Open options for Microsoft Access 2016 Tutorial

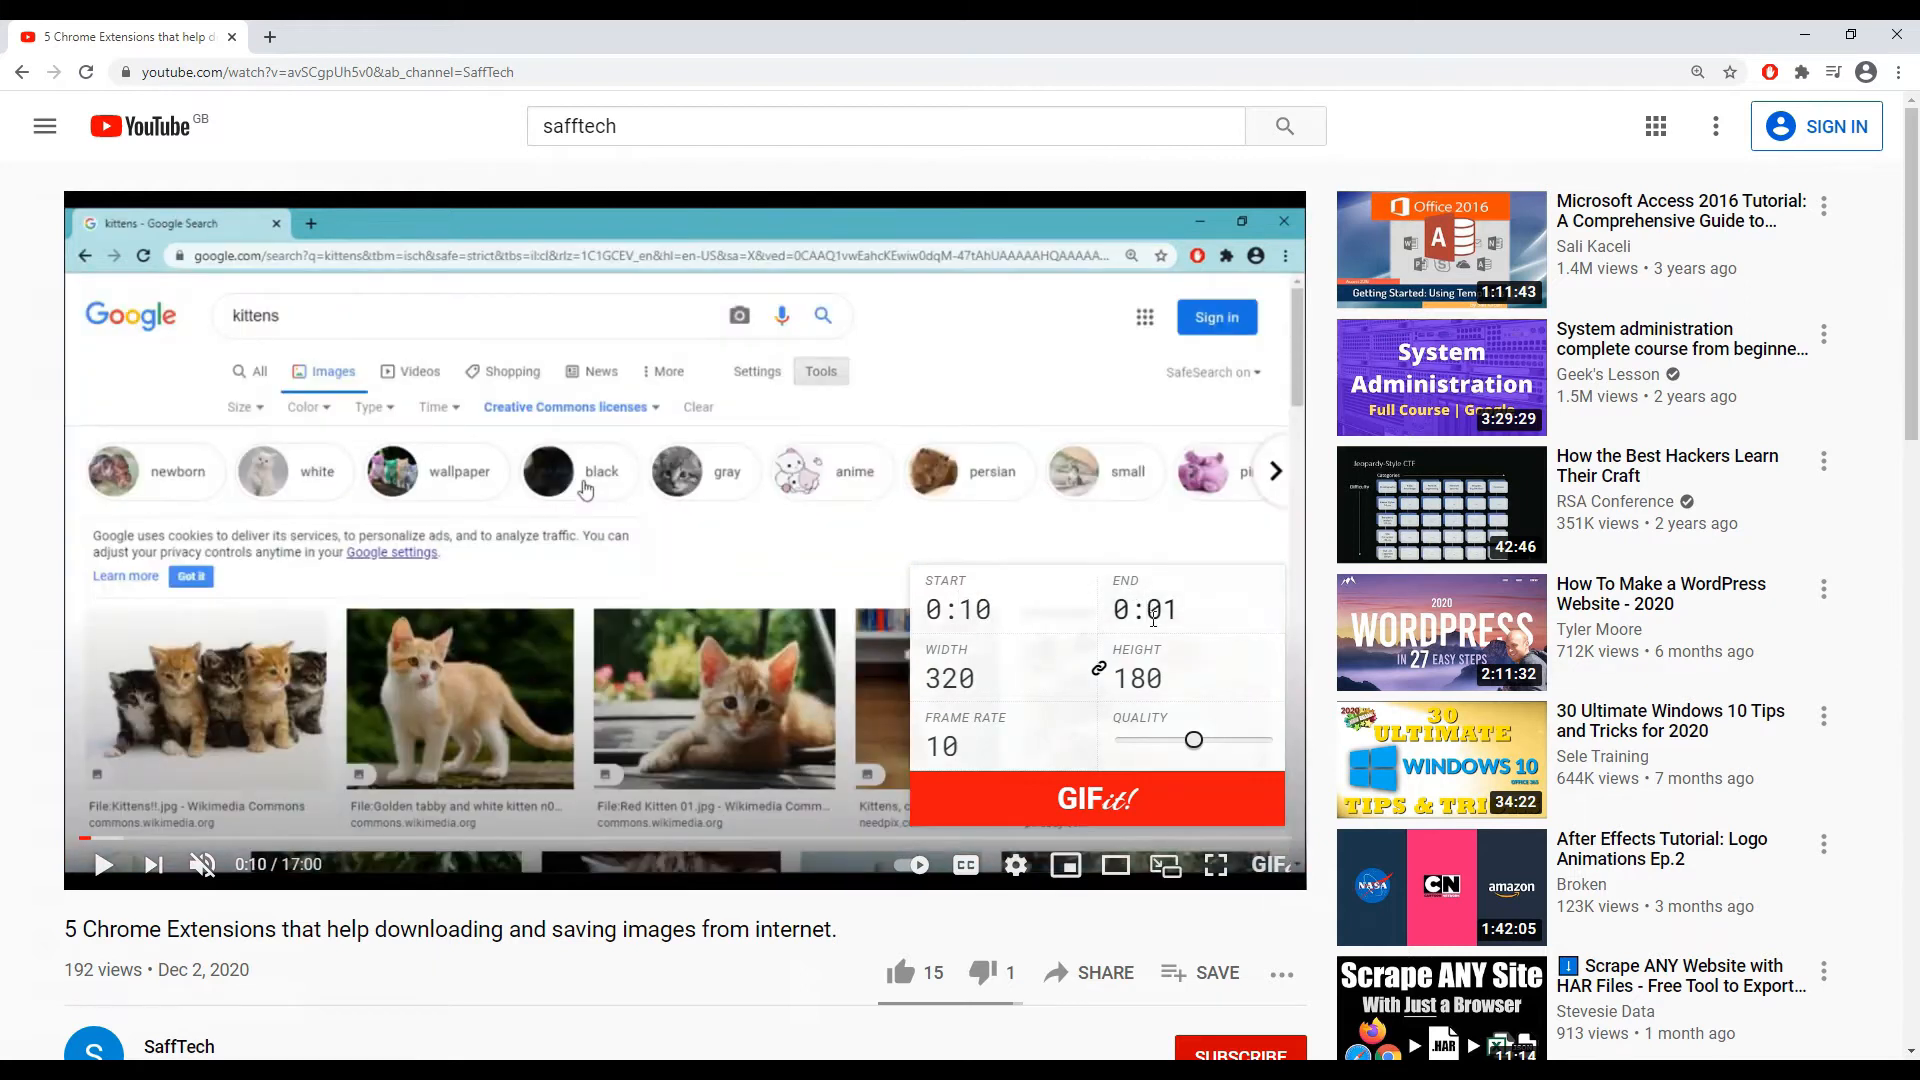click(x=1824, y=206)
